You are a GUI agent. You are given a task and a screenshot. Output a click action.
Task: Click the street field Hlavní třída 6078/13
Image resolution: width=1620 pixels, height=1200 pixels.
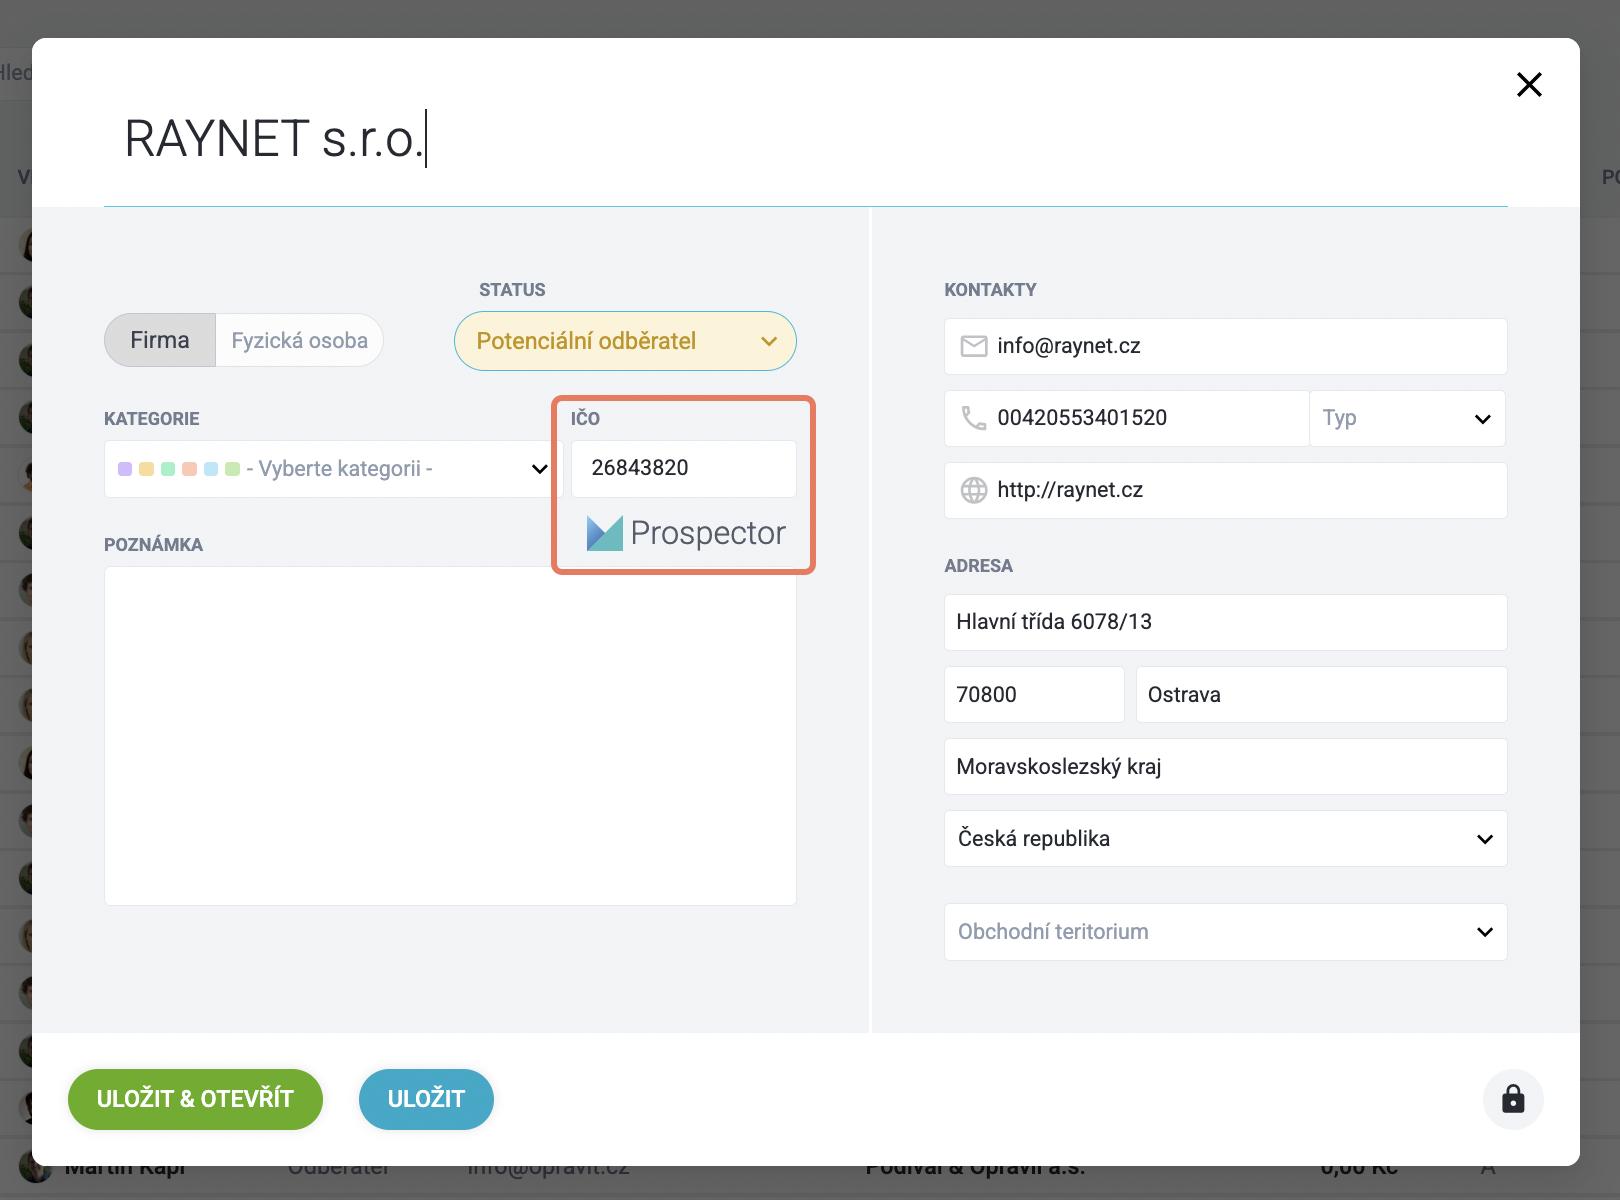[1225, 622]
